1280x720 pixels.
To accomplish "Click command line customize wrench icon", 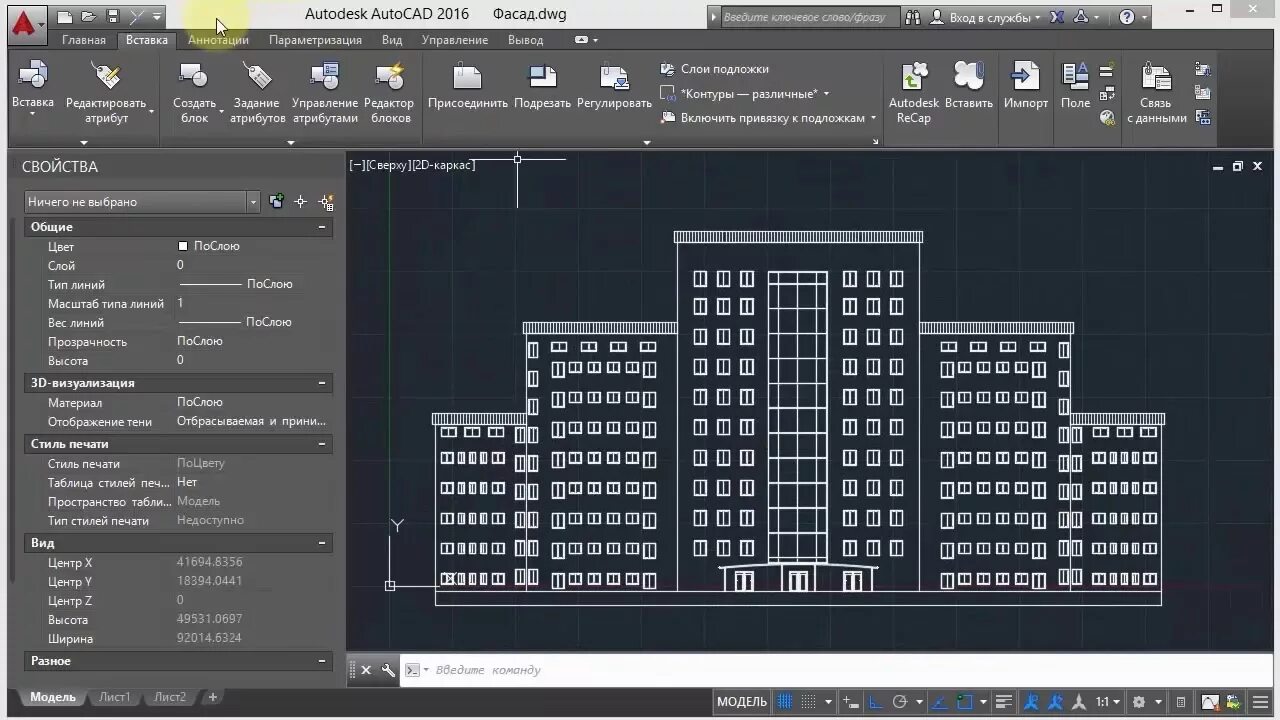I will click(388, 670).
